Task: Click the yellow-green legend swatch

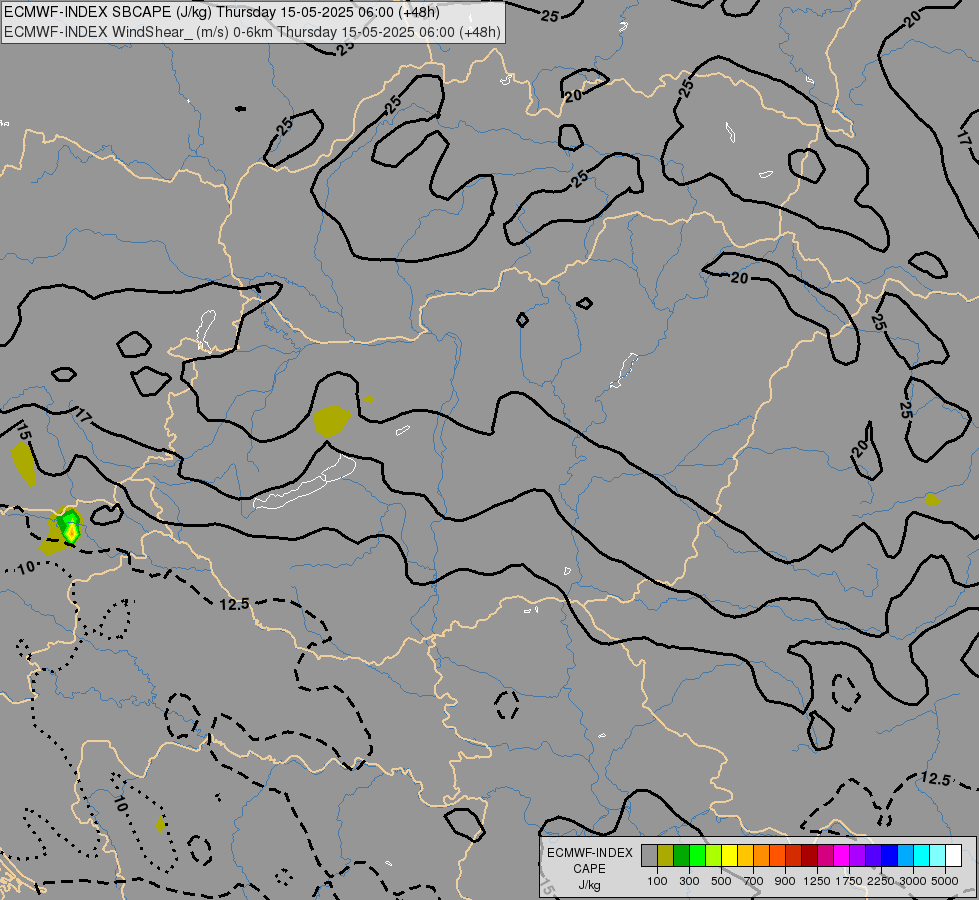Action: click(714, 855)
